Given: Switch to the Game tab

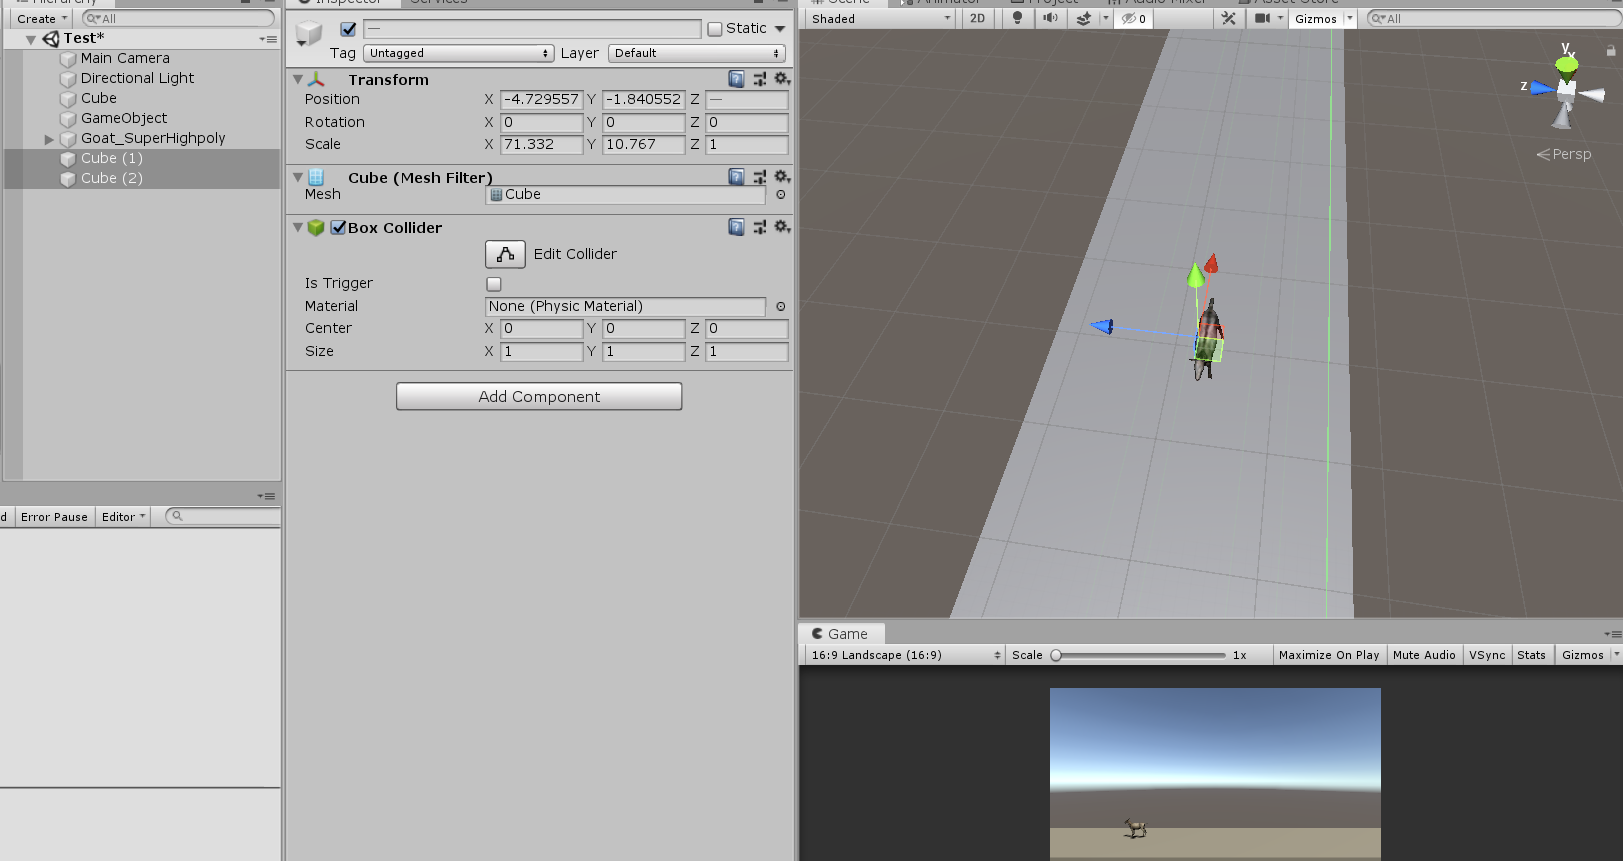Looking at the screenshot, I should (x=840, y=634).
